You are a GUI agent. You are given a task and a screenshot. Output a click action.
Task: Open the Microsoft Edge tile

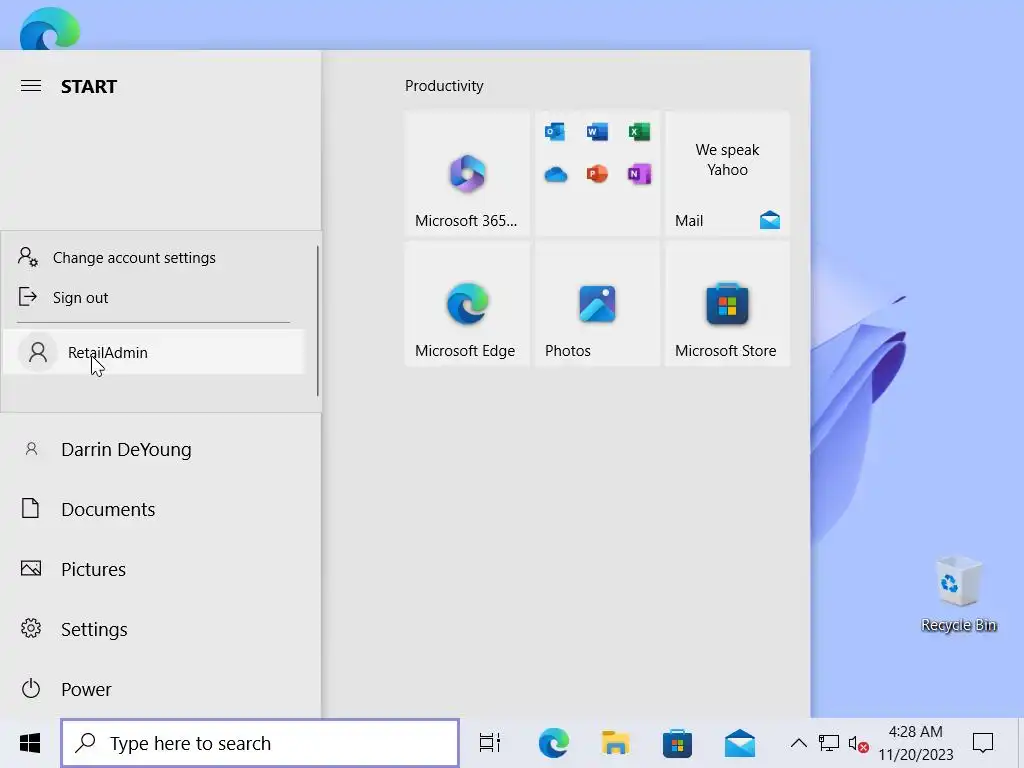[467, 304]
